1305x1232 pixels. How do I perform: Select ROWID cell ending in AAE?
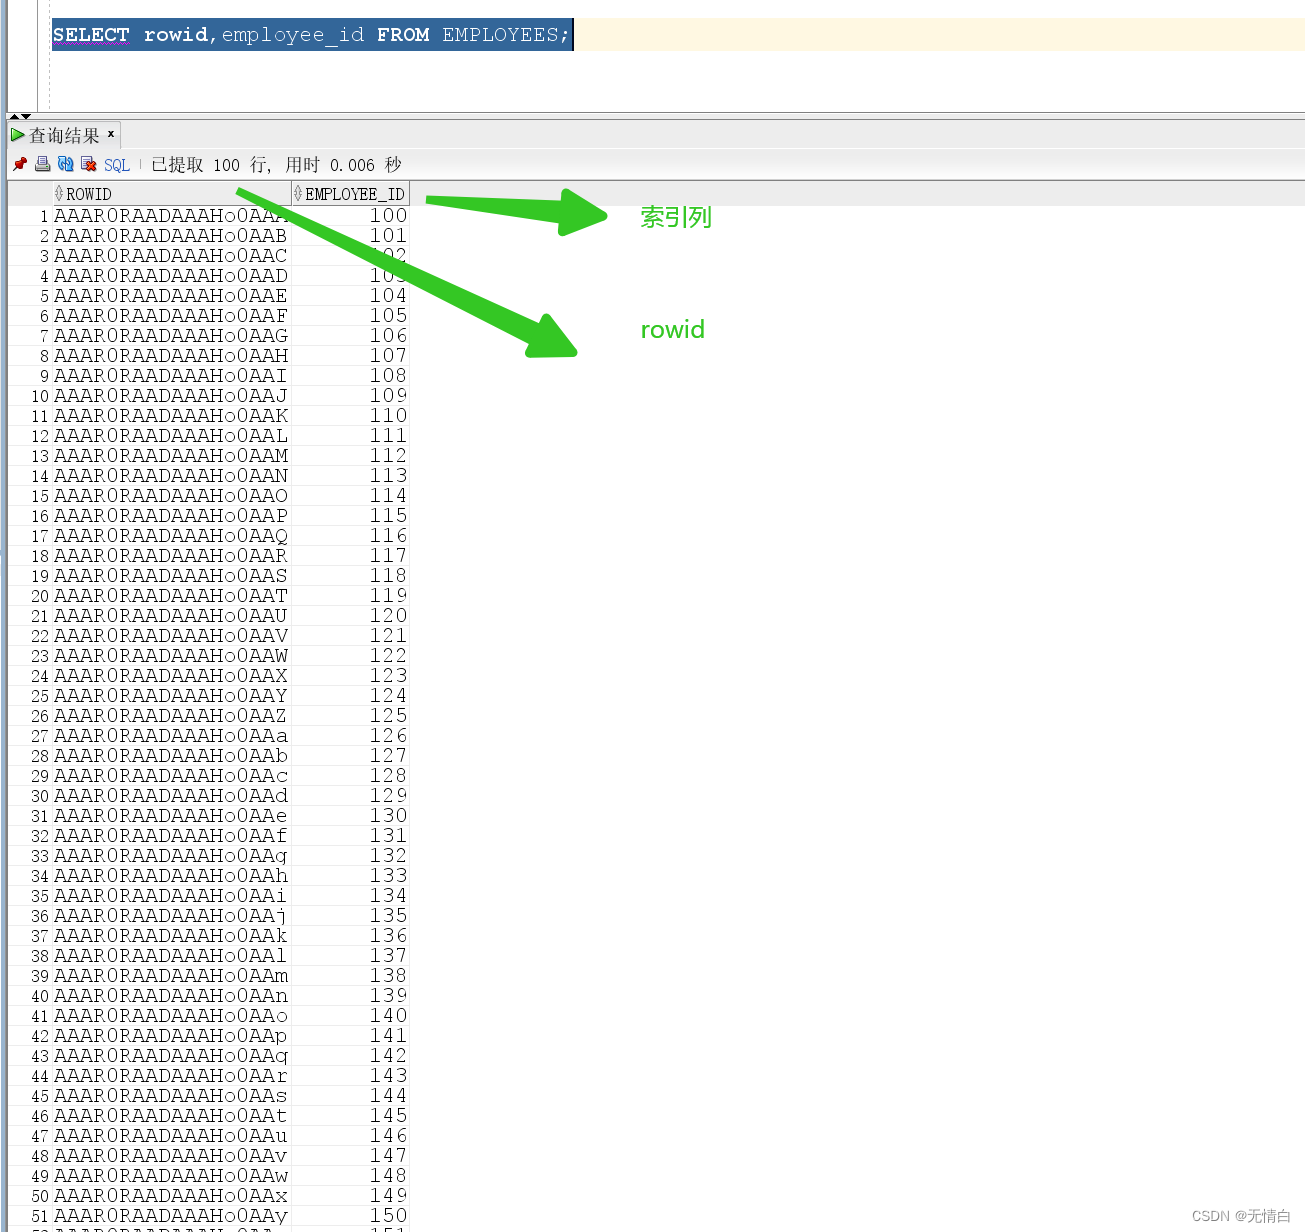(x=171, y=296)
